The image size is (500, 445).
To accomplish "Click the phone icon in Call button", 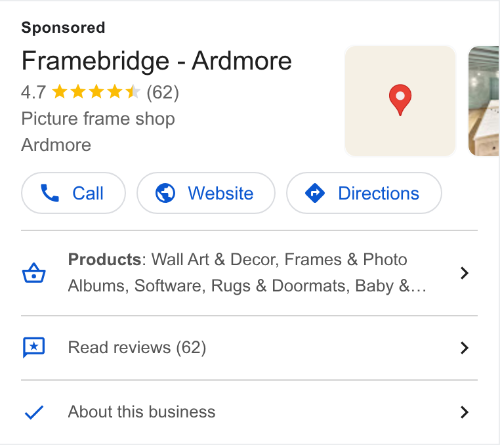I will click(50, 193).
